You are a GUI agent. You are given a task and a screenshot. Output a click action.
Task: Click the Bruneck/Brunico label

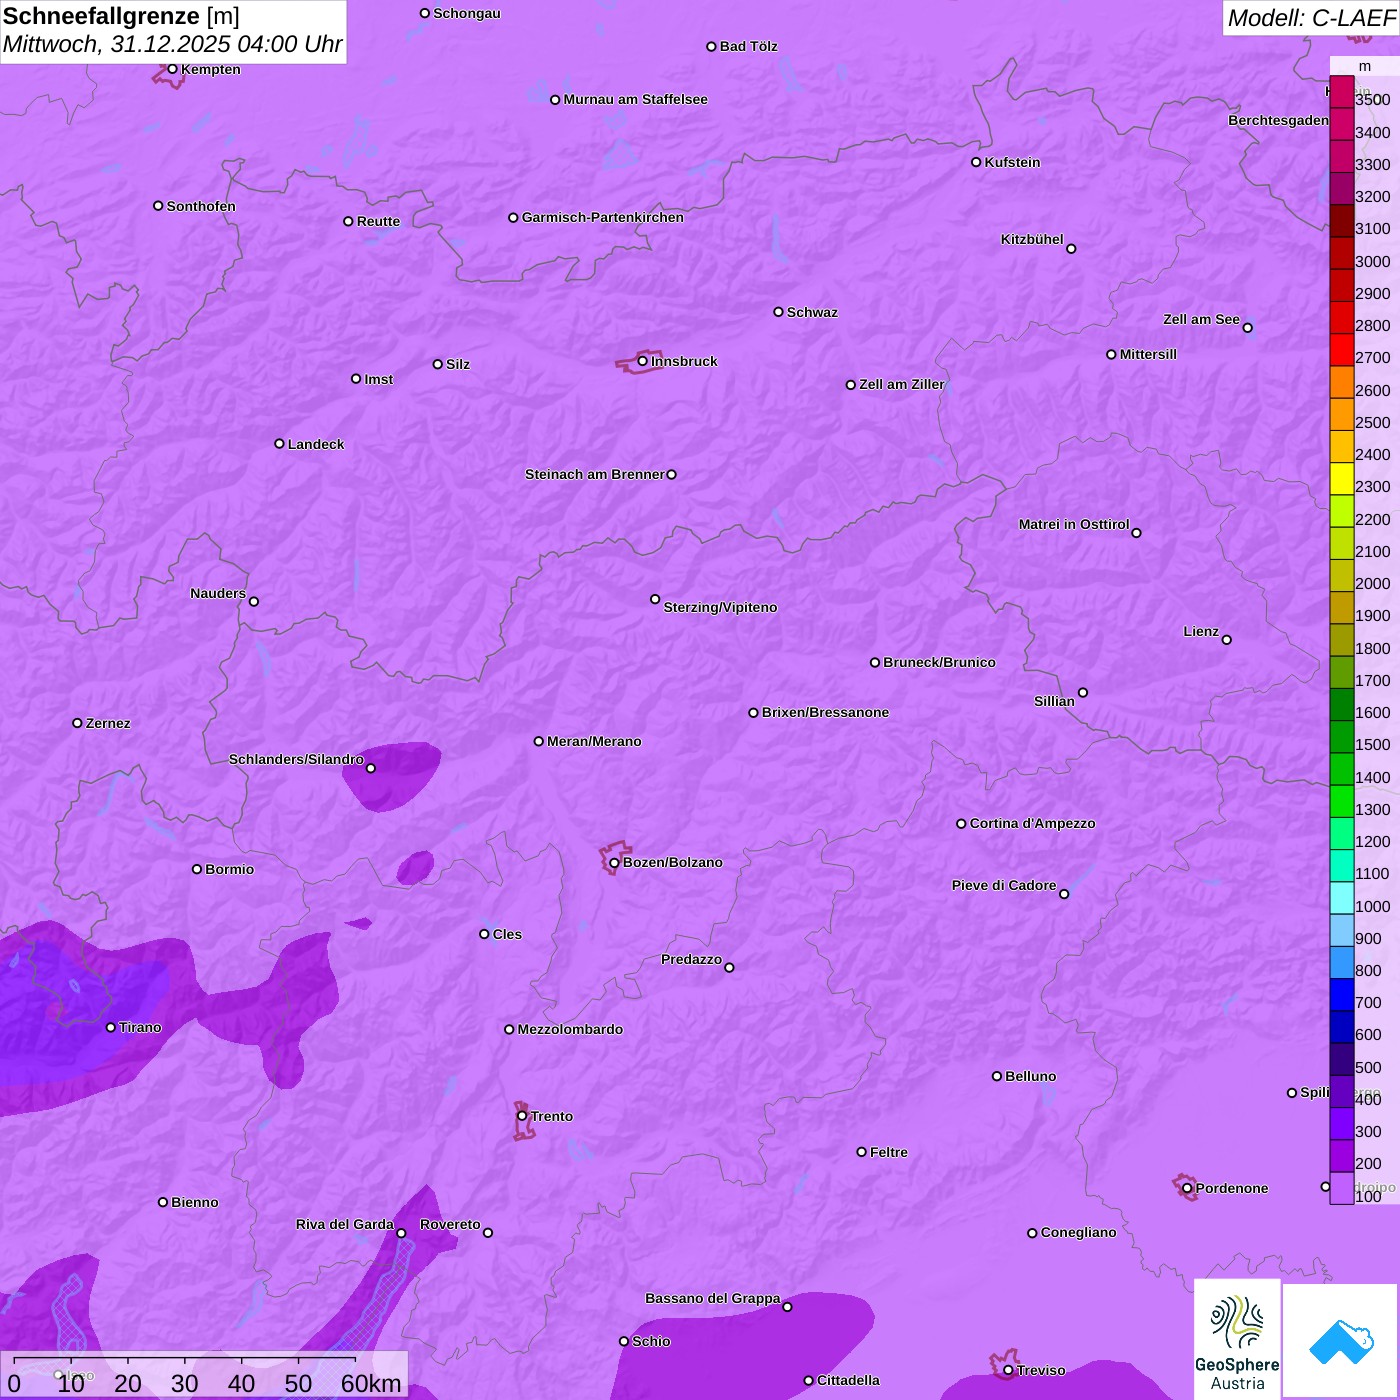(x=939, y=662)
